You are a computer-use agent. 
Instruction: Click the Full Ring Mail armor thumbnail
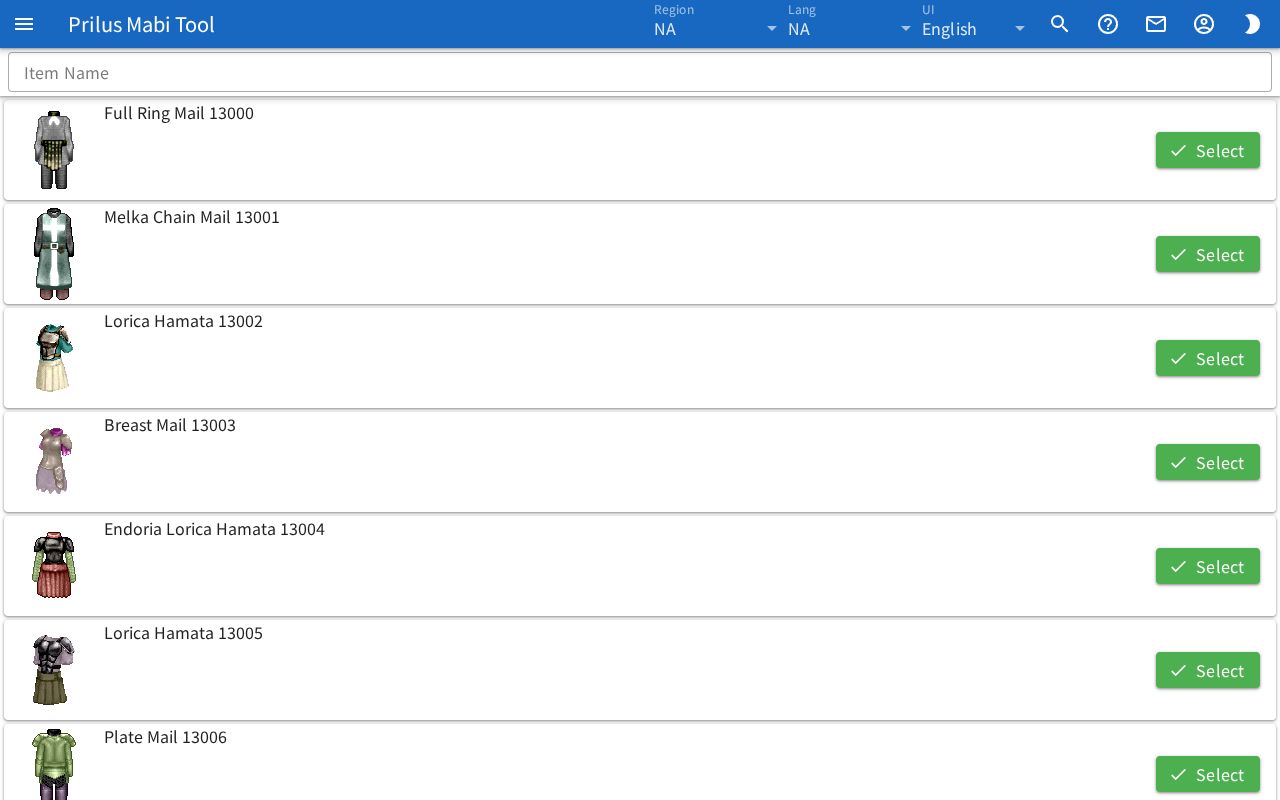pos(54,150)
